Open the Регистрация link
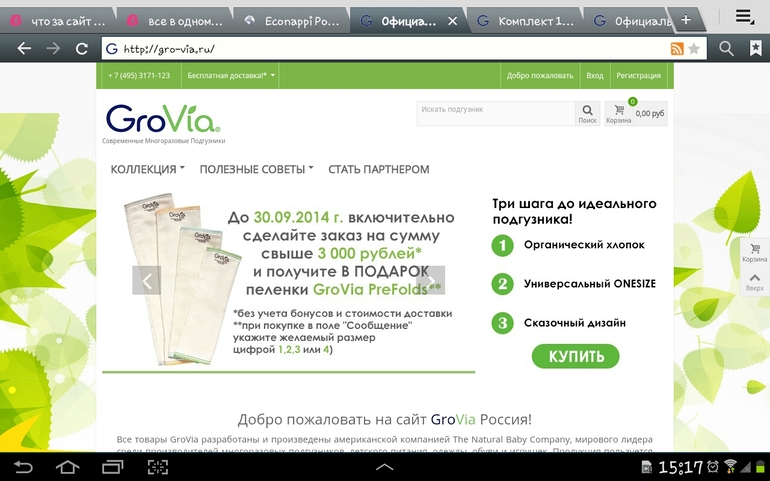The height and width of the screenshot is (481, 770). coord(638,75)
